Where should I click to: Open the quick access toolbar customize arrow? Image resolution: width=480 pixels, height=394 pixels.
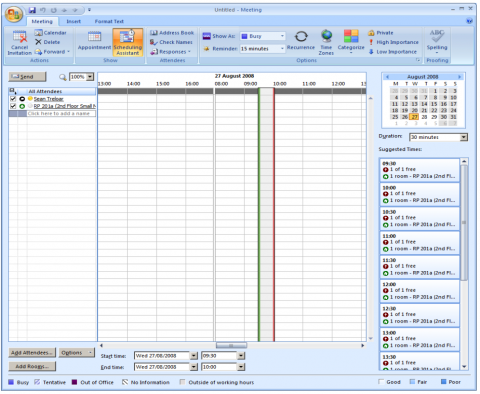pos(89,10)
